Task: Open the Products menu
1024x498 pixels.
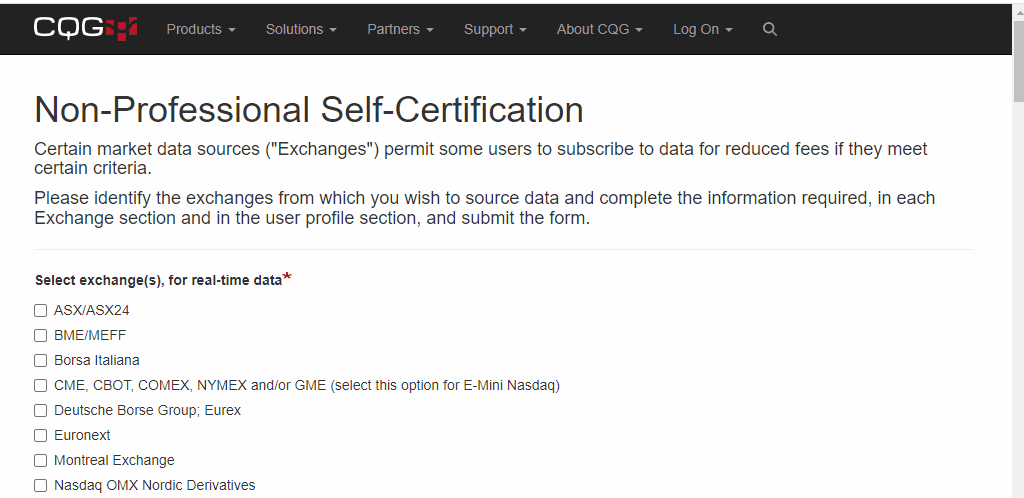Action: click(x=201, y=29)
